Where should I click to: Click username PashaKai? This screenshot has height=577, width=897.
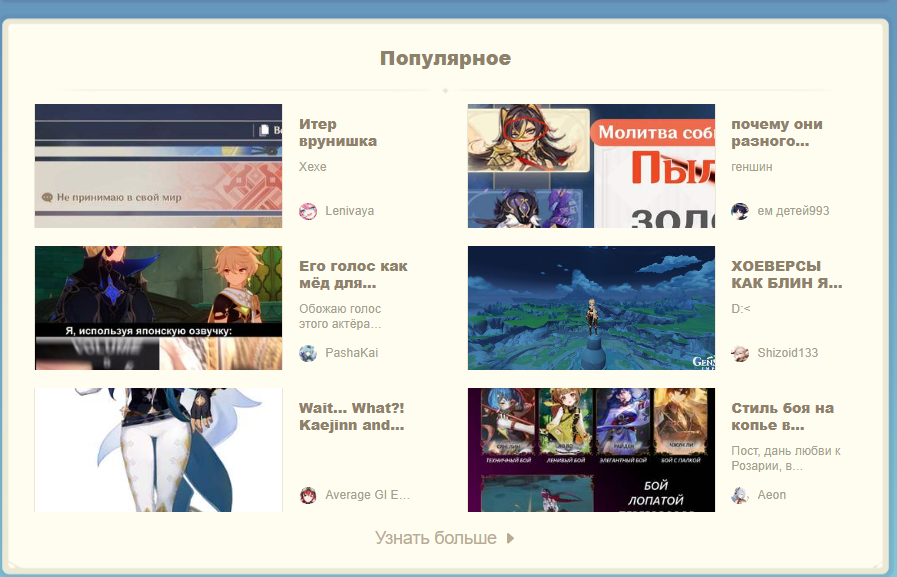(x=351, y=353)
